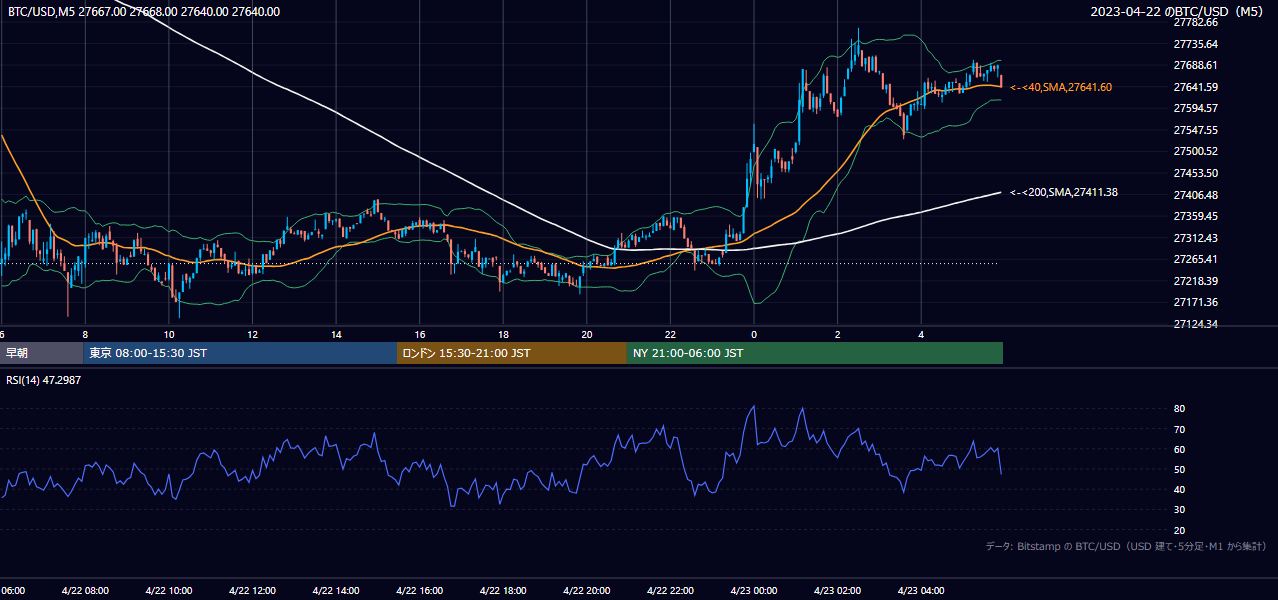
Task: Click hour label 22 under price chart
Action: pyautogui.click(x=670, y=335)
